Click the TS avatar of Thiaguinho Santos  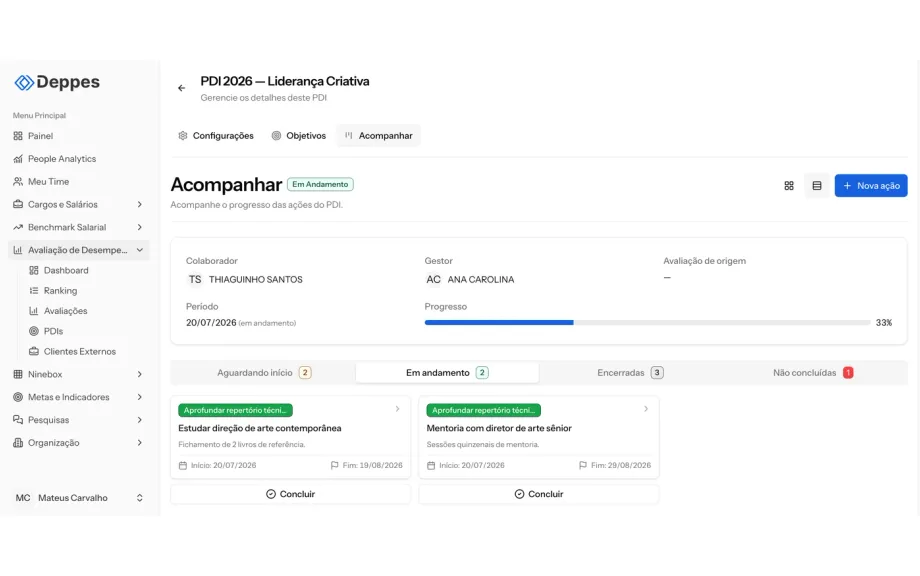coord(195,280)
